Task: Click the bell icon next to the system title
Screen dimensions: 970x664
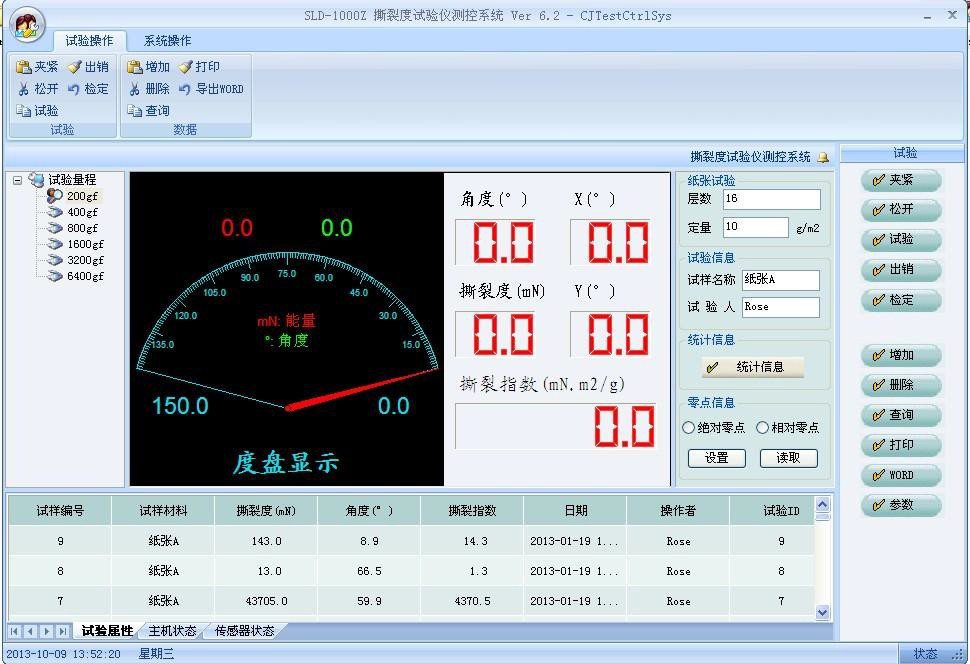Action: pyautogui.click(x=821, y=158)
